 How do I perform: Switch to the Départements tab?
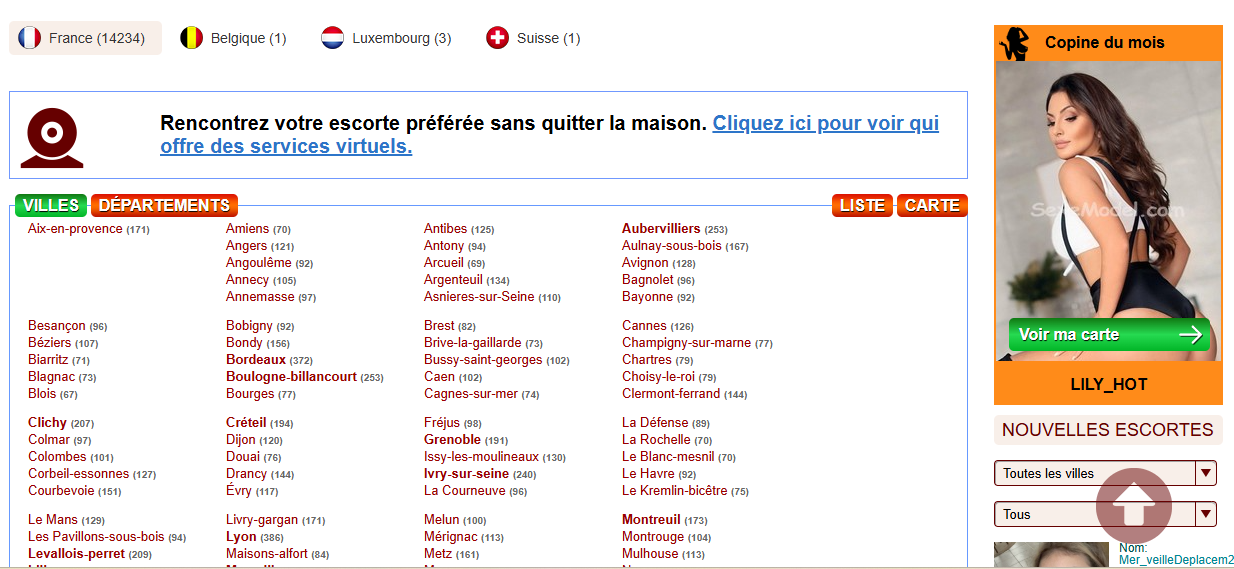pyautogui.click(x=164, y=205)
